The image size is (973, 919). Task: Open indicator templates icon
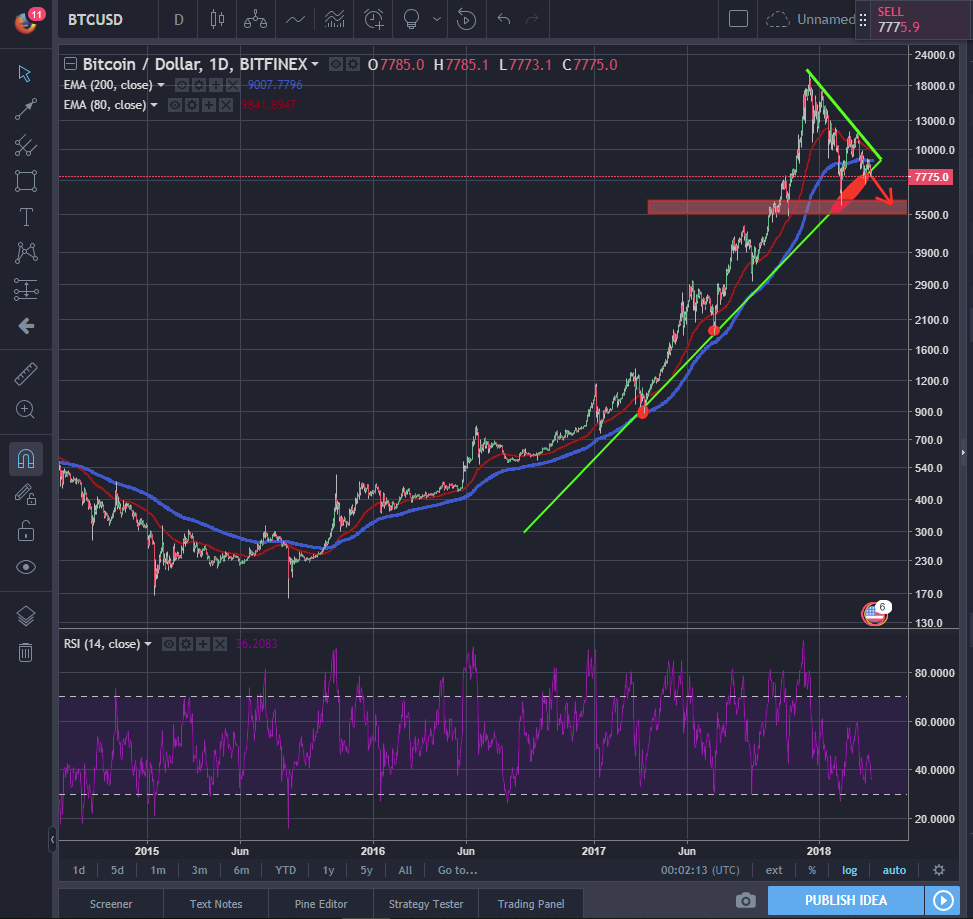click(334, 19)
